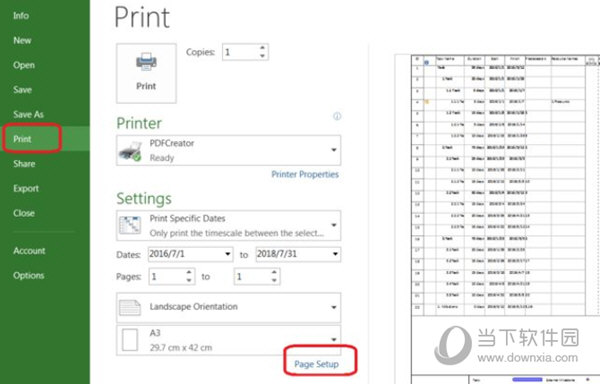Open the end date 2018/7/31 dropdown
The width and height of the screenshot is (600, 384).
pos(335,254)
